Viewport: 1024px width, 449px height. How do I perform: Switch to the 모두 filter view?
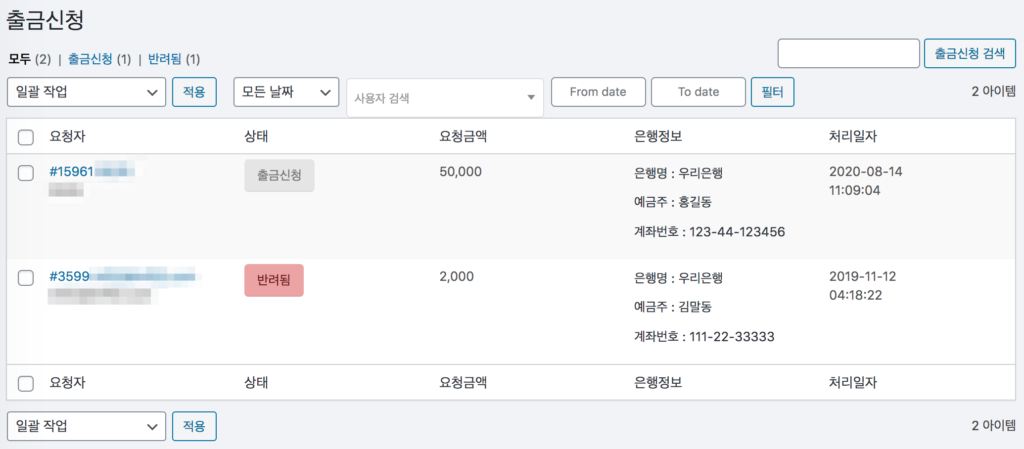tap(20, 59)
